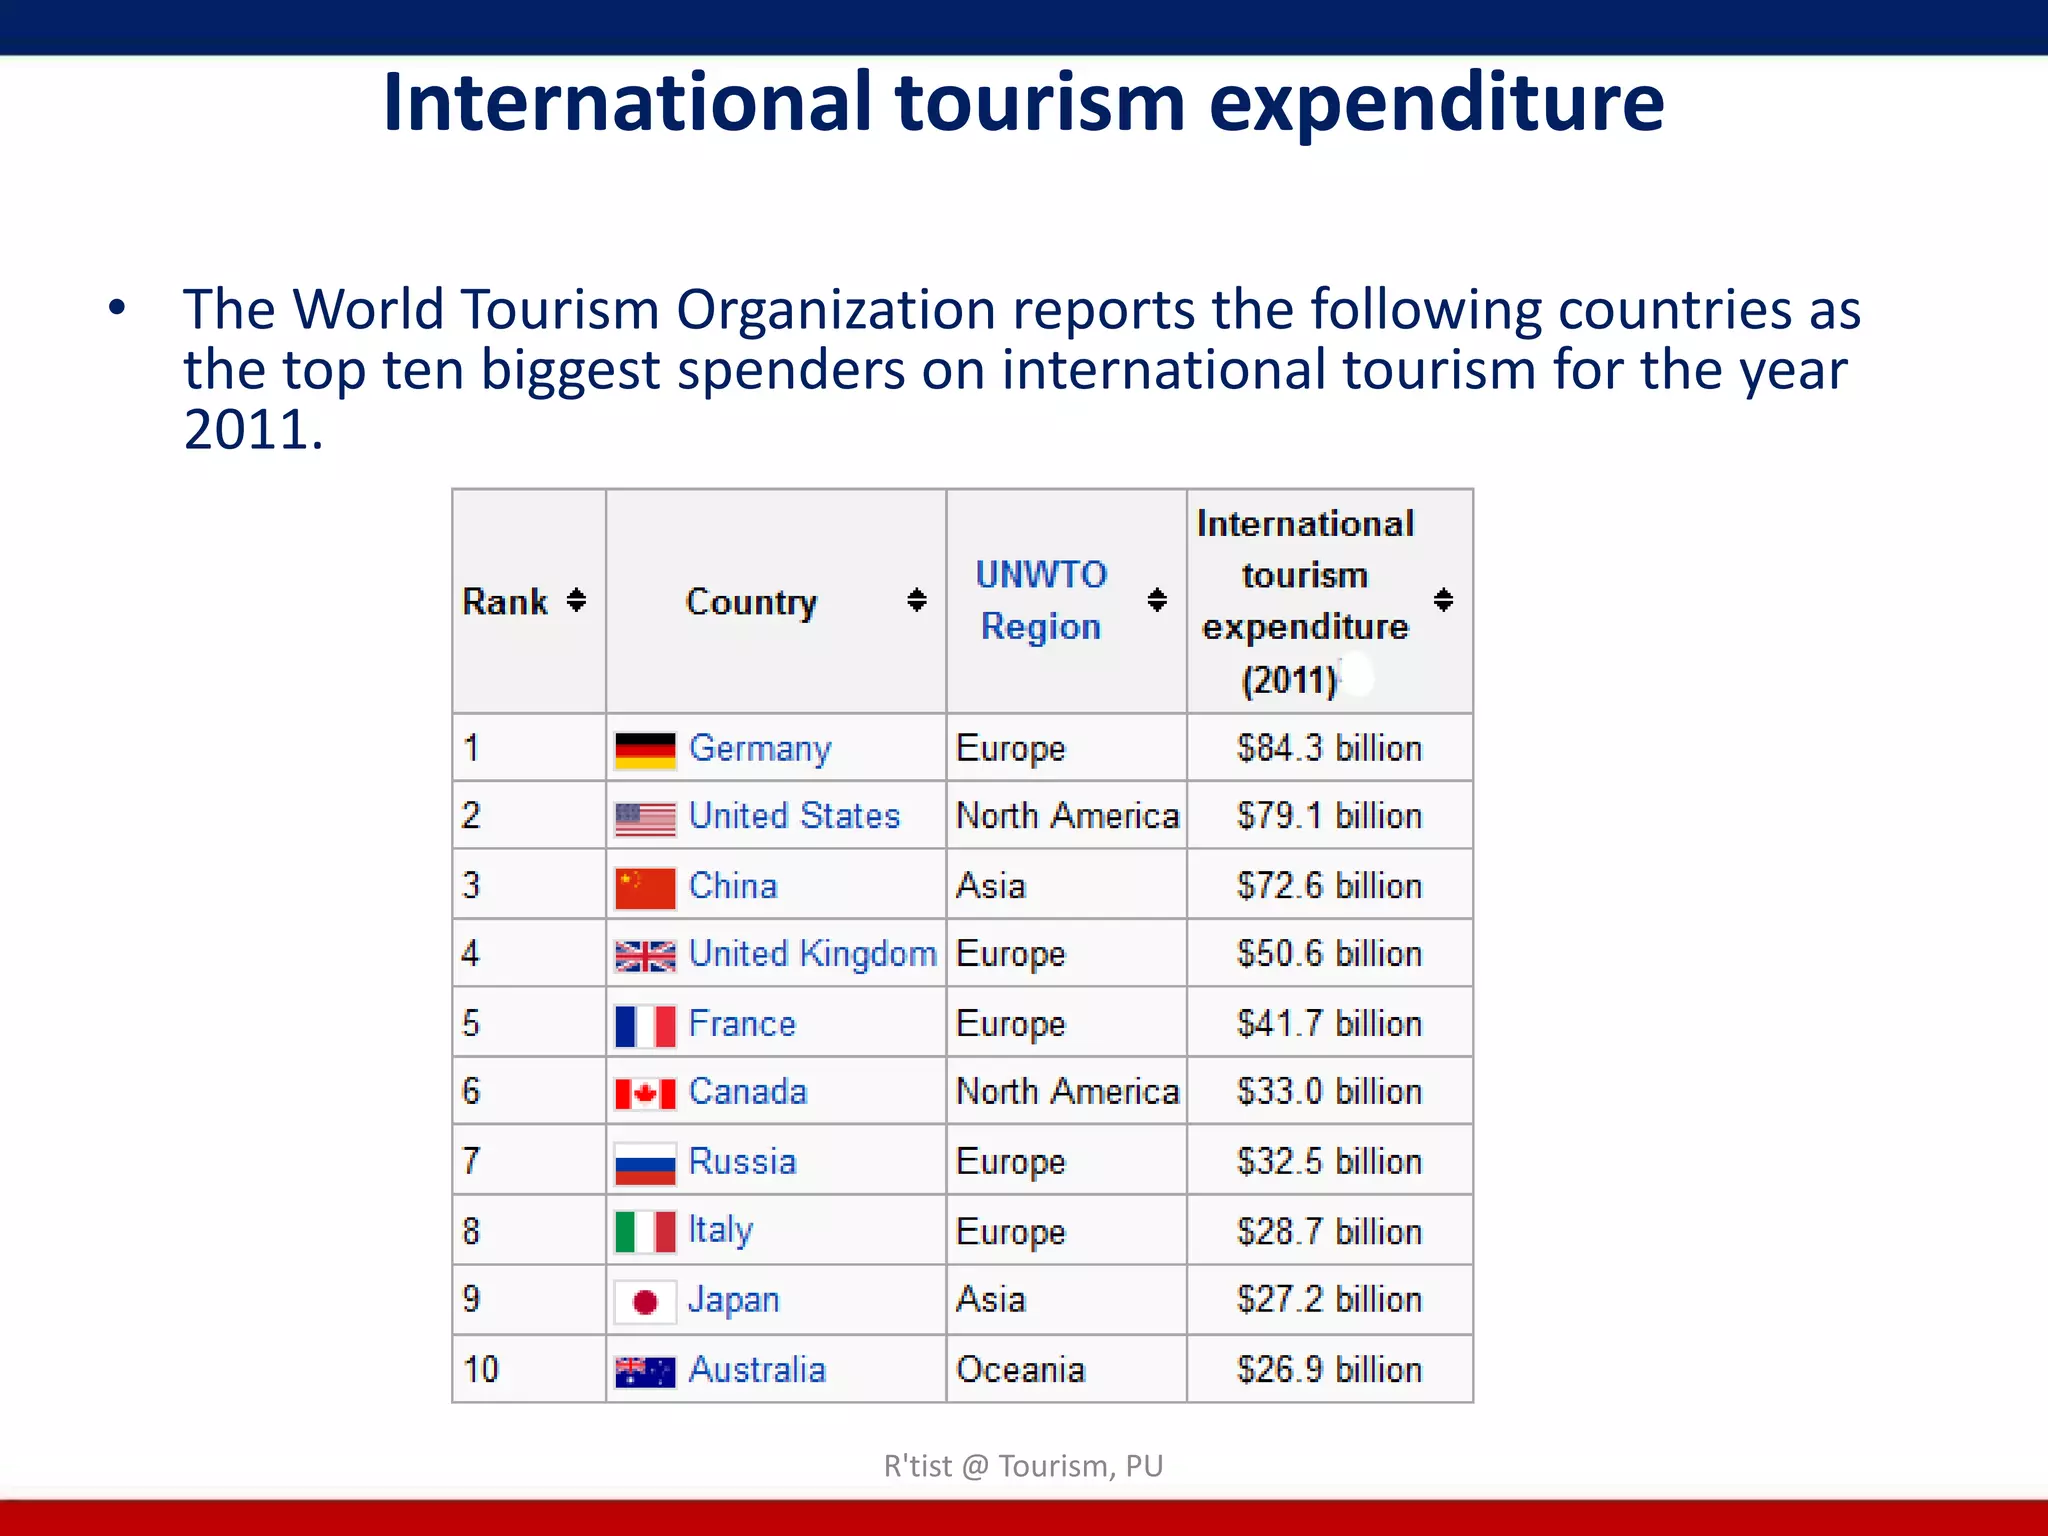This screenshot has width=2048, height=1536.
Task: Open the United States country link
Action: 795,816
